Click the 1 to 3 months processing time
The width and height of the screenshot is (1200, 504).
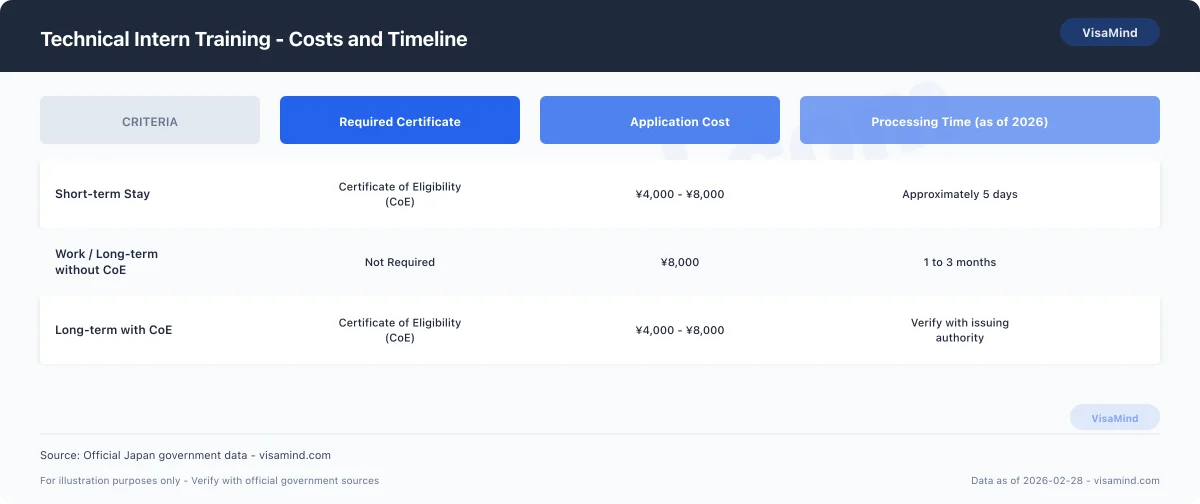[x=959, y=262]
